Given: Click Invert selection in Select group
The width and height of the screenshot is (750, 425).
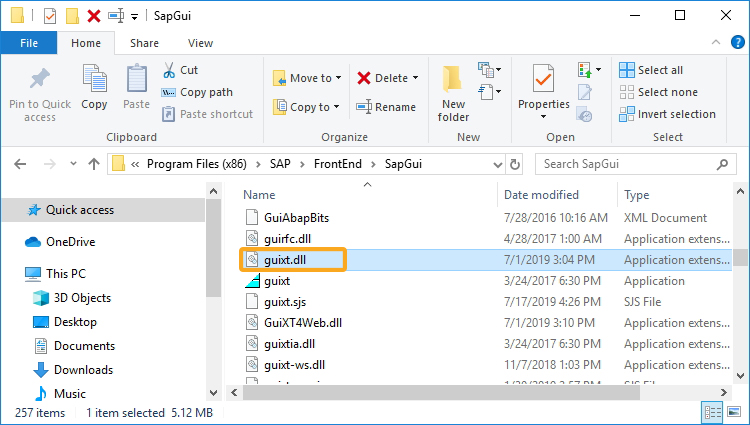Looking at the screenshot, I should click(667, 114).
